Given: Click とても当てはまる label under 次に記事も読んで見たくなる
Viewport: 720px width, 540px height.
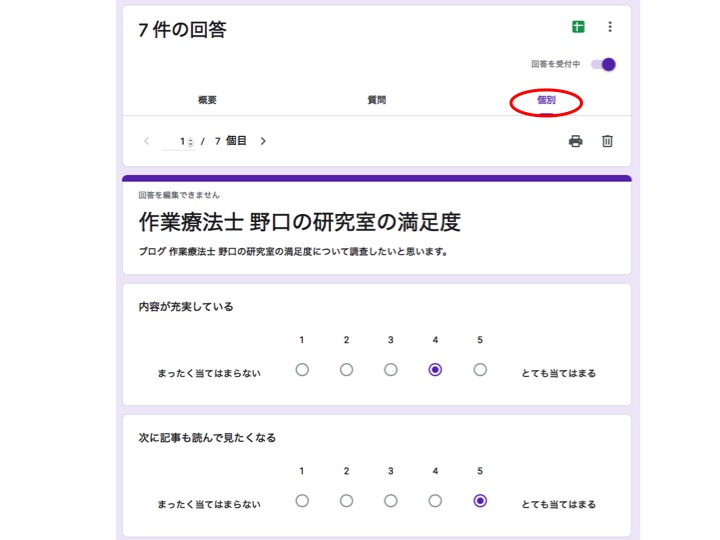Looking at the screenshot, I should (x=559, y=504).
